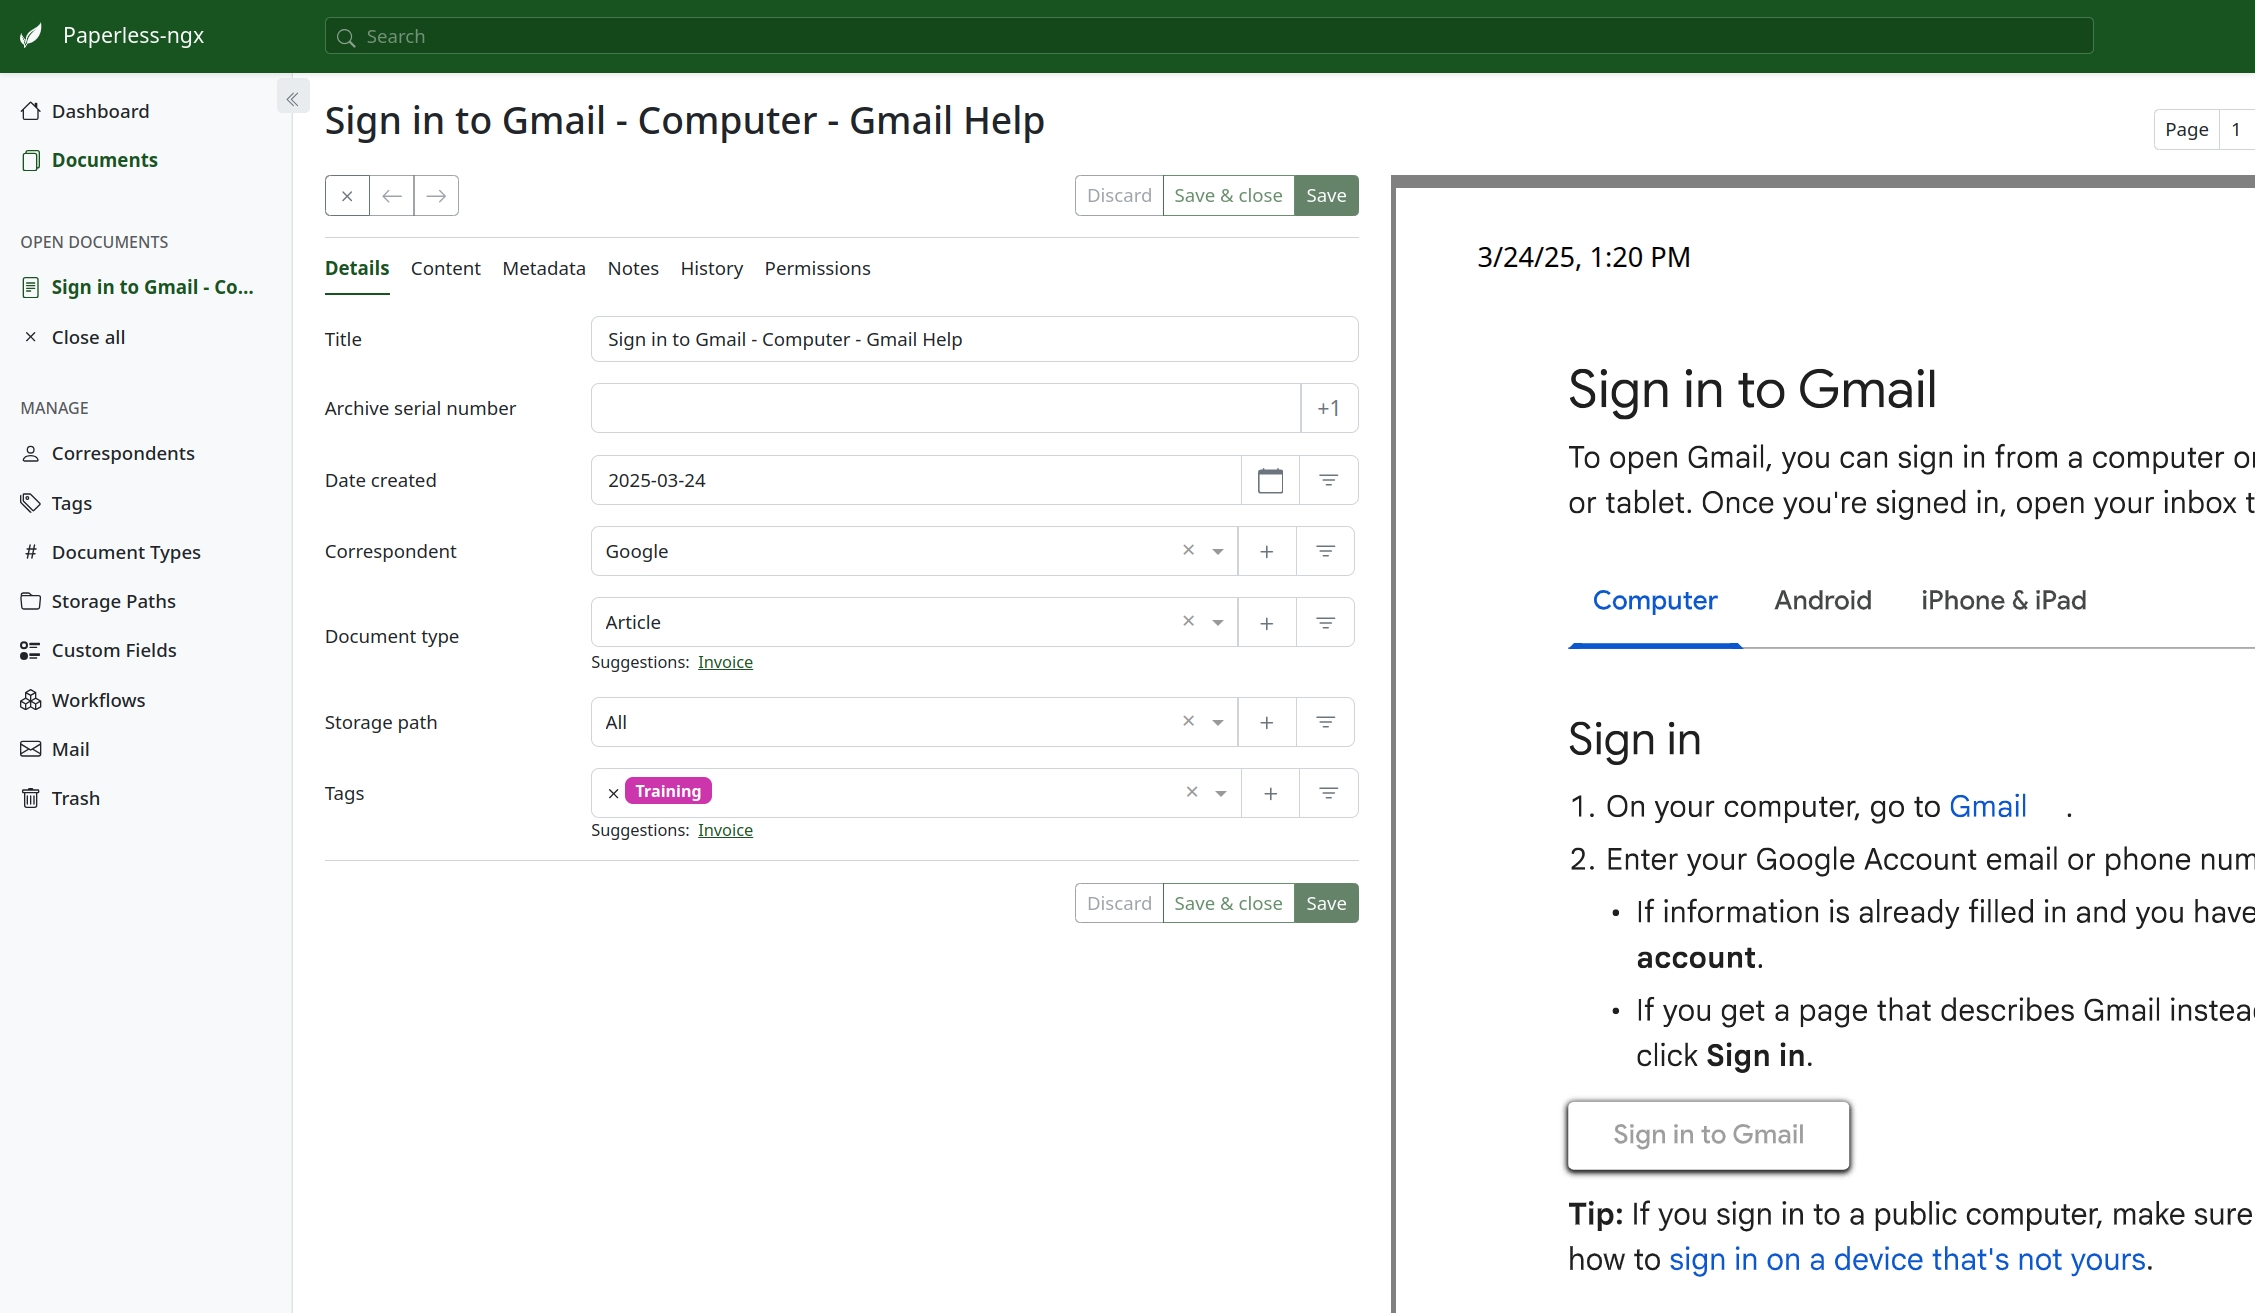Click the bottom Save & close button
The width and height of the screenshot is (2255, 1313).
coord(1228,903)
